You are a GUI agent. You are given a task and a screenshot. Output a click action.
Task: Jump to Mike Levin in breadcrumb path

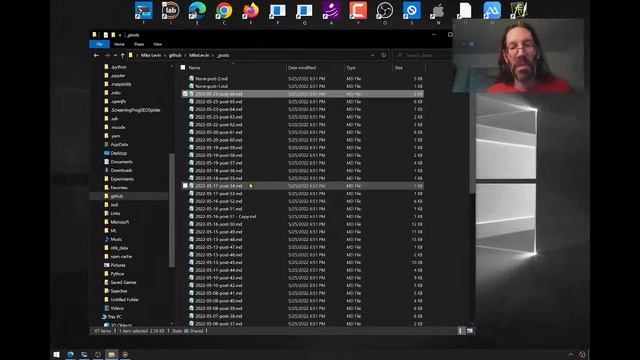tap(151, 55)
